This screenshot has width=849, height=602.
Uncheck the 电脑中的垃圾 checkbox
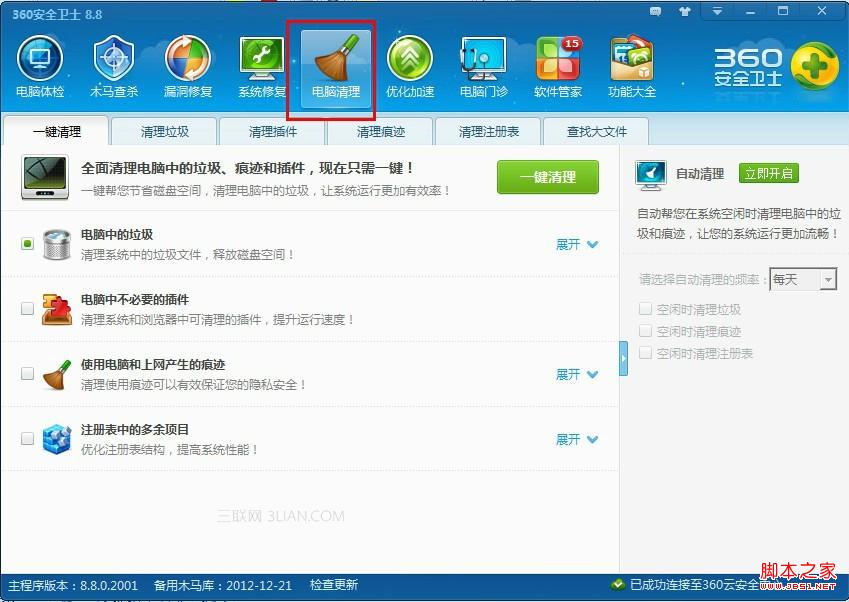click(x=28, y=243)
